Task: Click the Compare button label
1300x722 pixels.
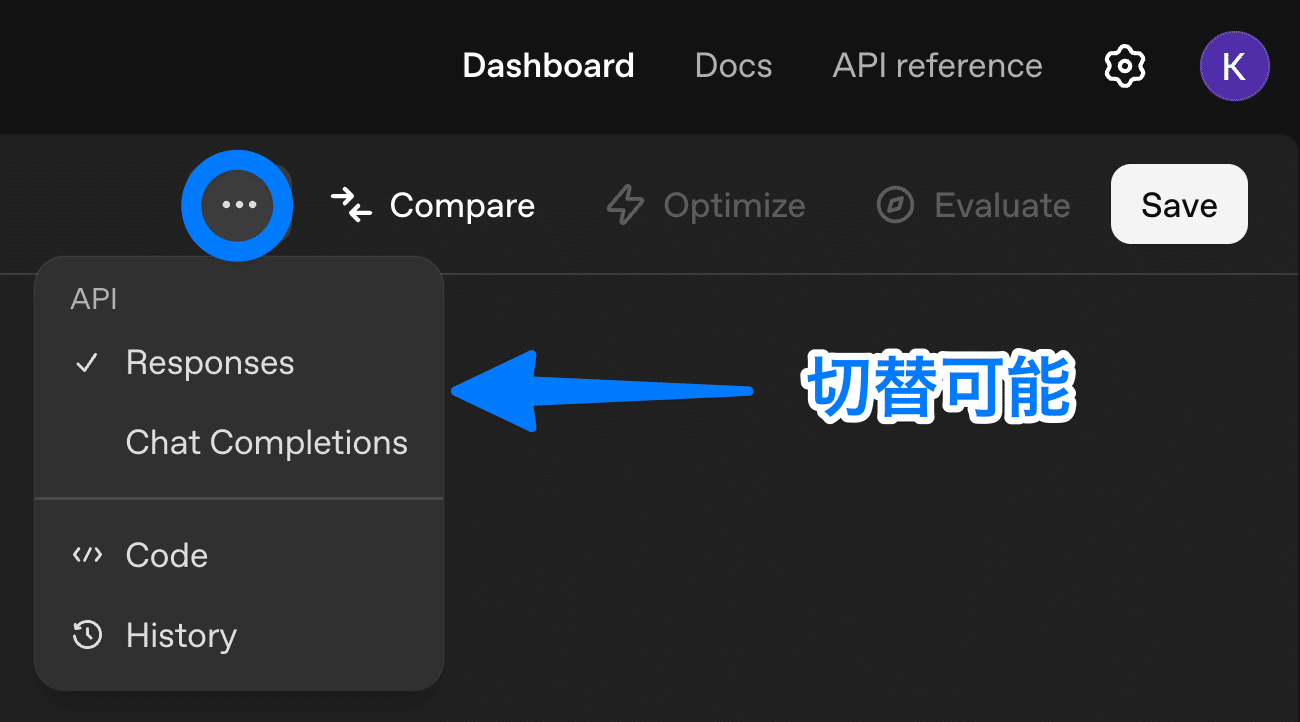Action: [x=462, y=205]
